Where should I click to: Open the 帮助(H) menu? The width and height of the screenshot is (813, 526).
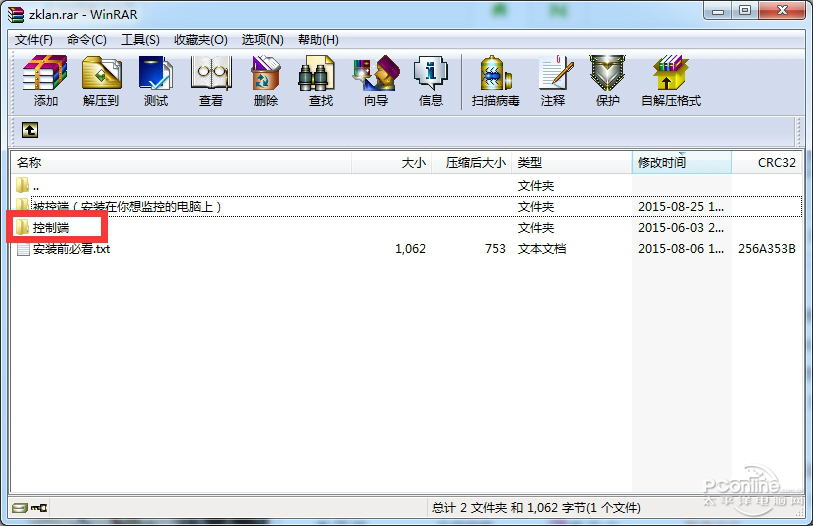point(318,40)
